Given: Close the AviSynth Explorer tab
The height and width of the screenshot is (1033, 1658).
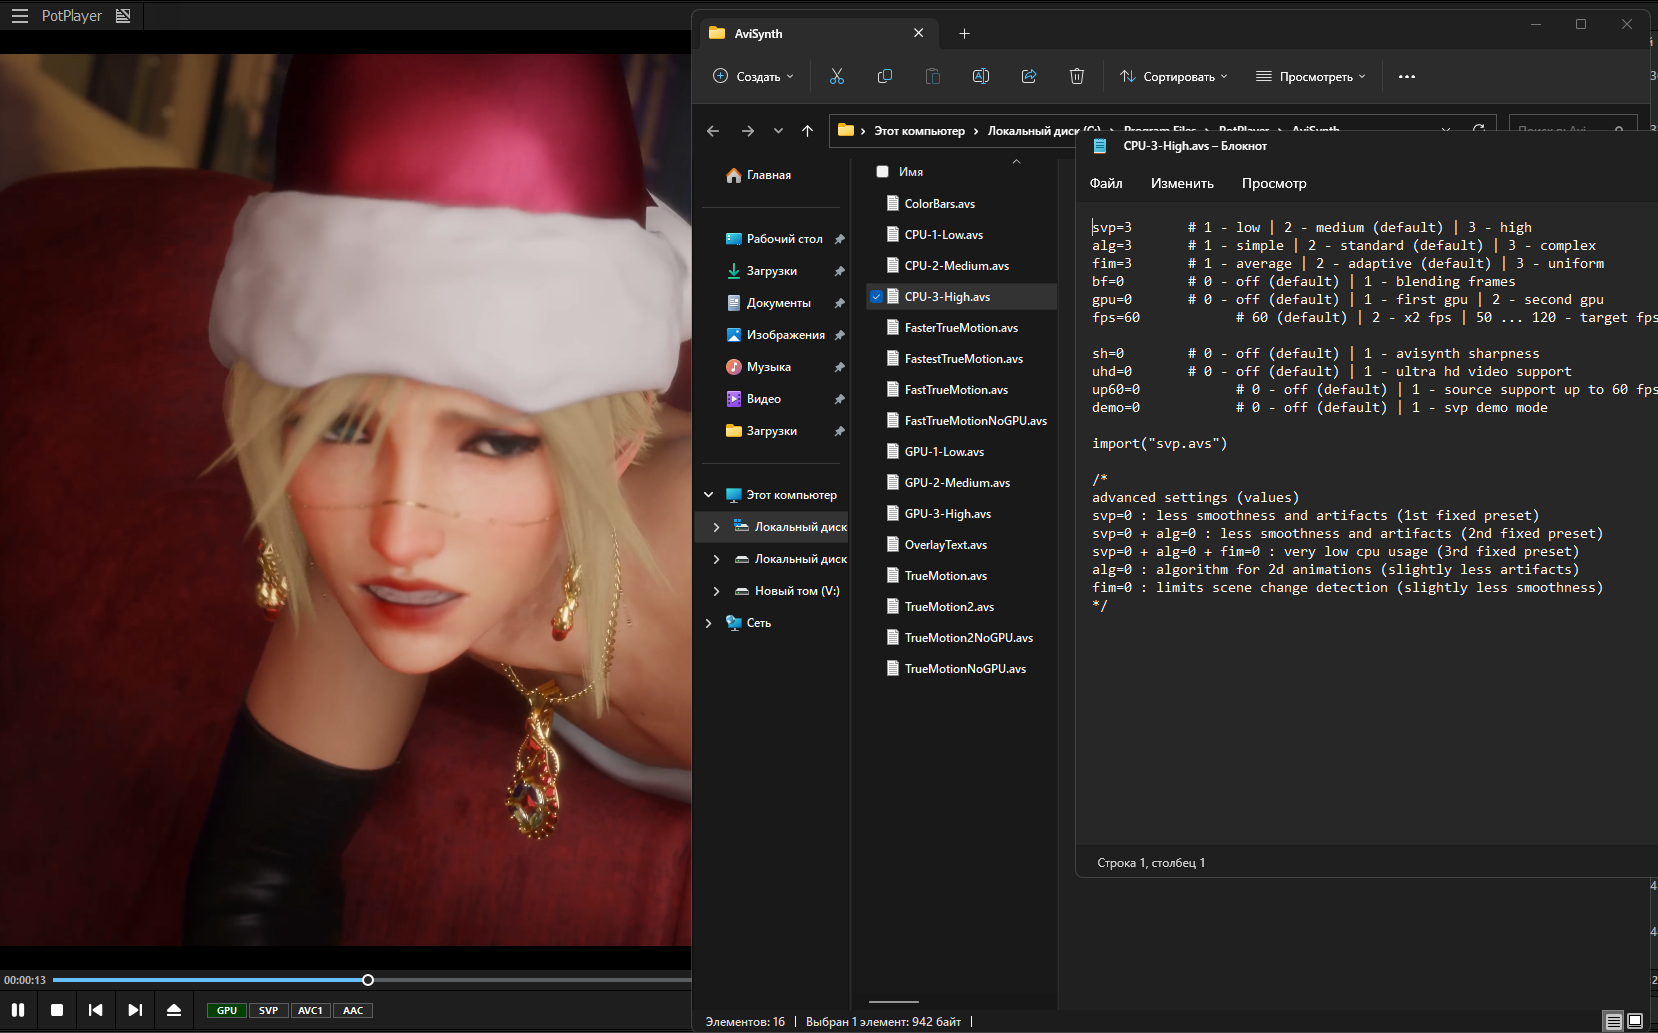Looking at the screenshot, I should tap(918, 33).
